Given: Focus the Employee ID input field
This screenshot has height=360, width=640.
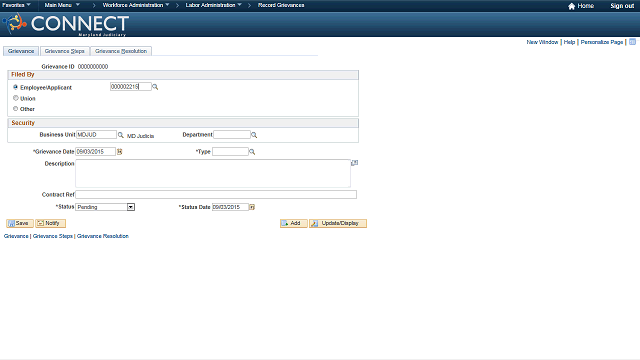Looking at the screenshot, I should [x=131, y=87].
